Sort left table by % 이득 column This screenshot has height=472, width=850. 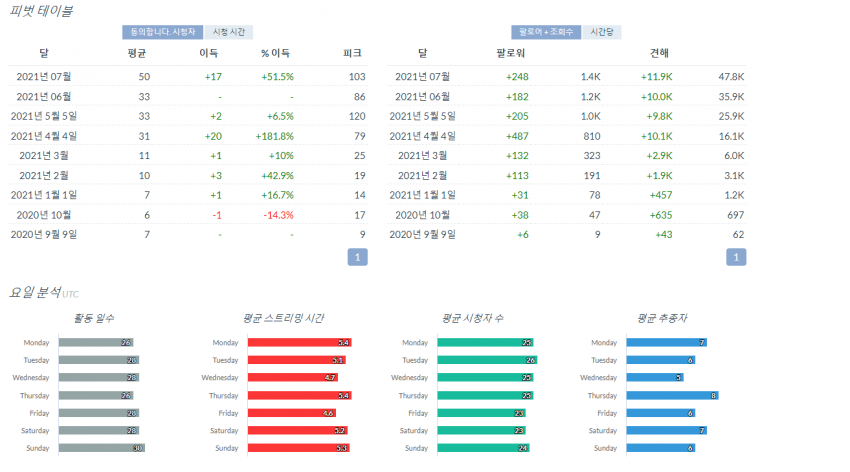pos(275,53)
